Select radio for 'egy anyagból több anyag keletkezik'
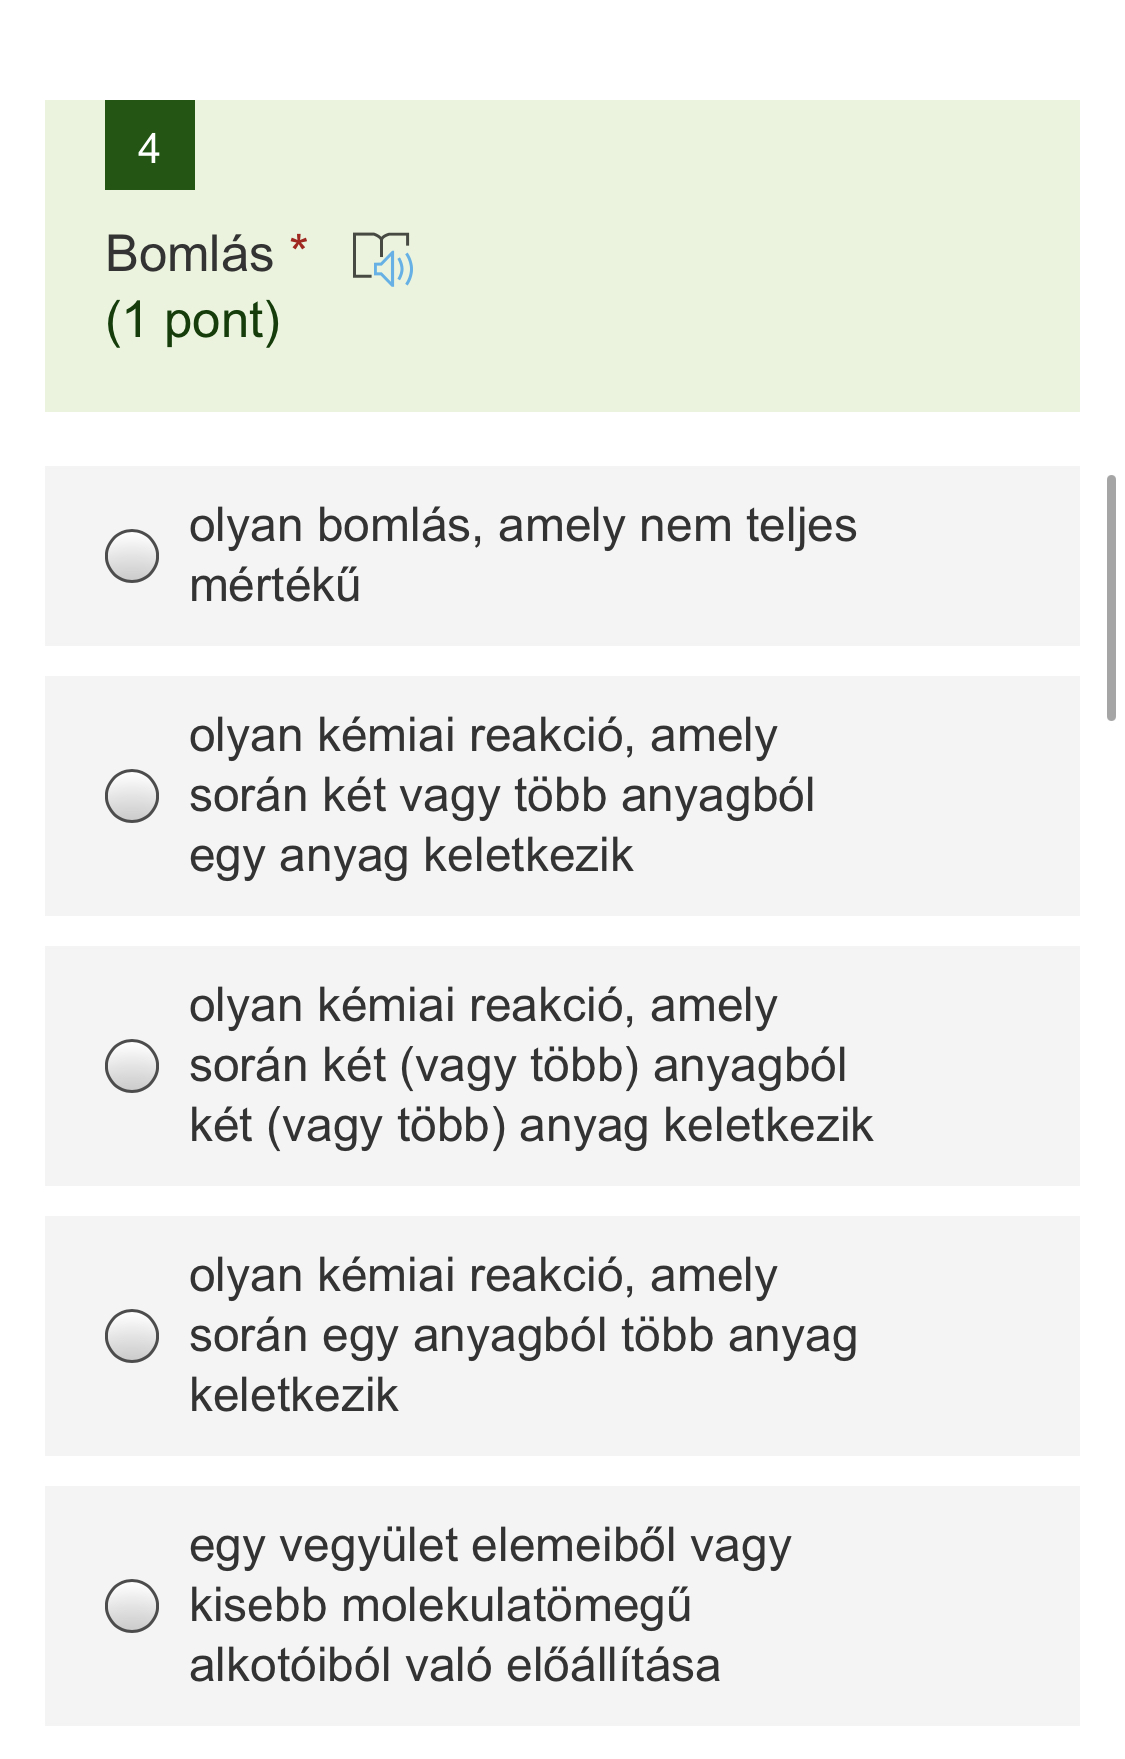Screen dimensions: 1125x1759 pyautogui.click(x=132, y=1336)
